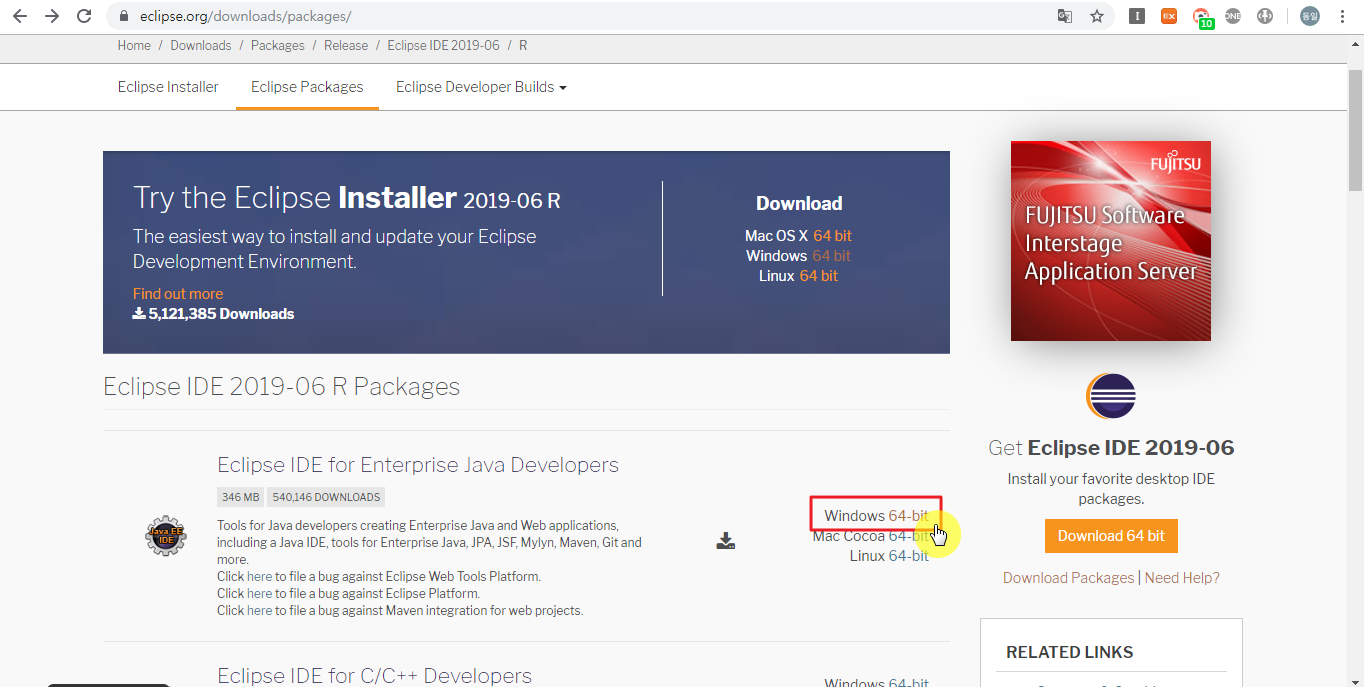The height and width of the screenshot is (687, 1364).
Task: Click Find out more link
Action: [x=178, y=294]
